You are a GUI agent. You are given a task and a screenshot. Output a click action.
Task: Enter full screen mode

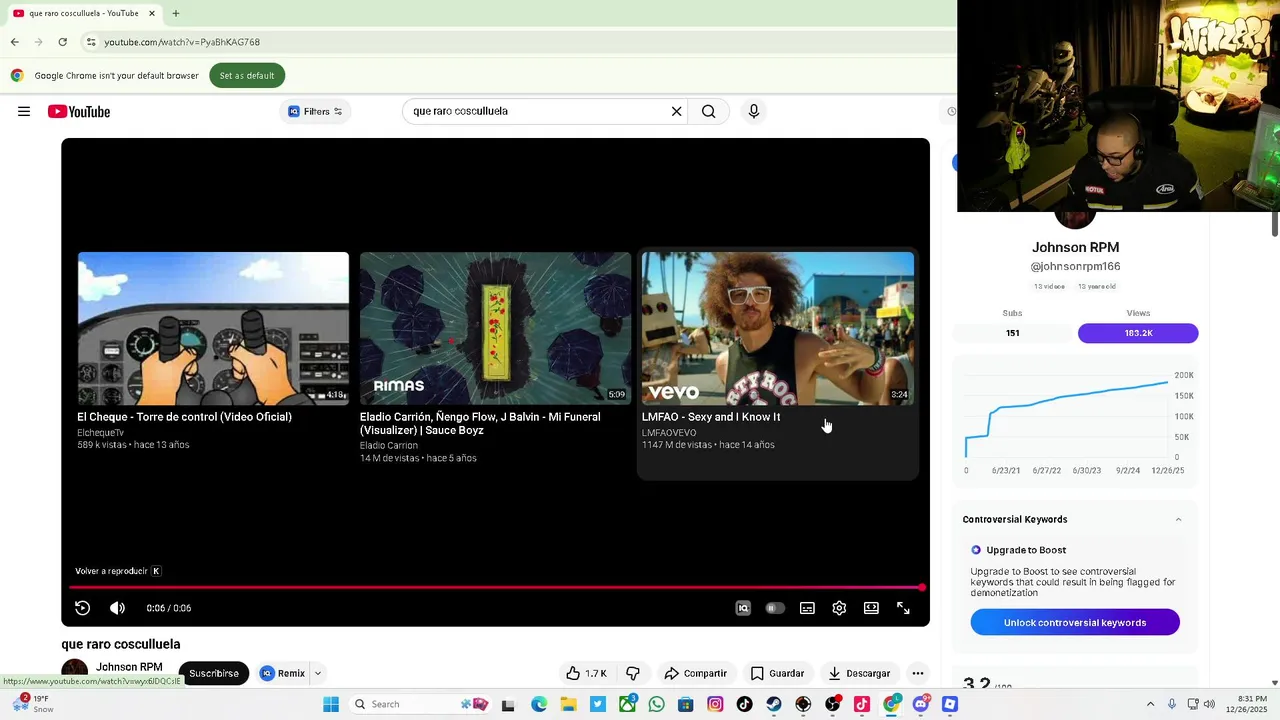[903, 608]
